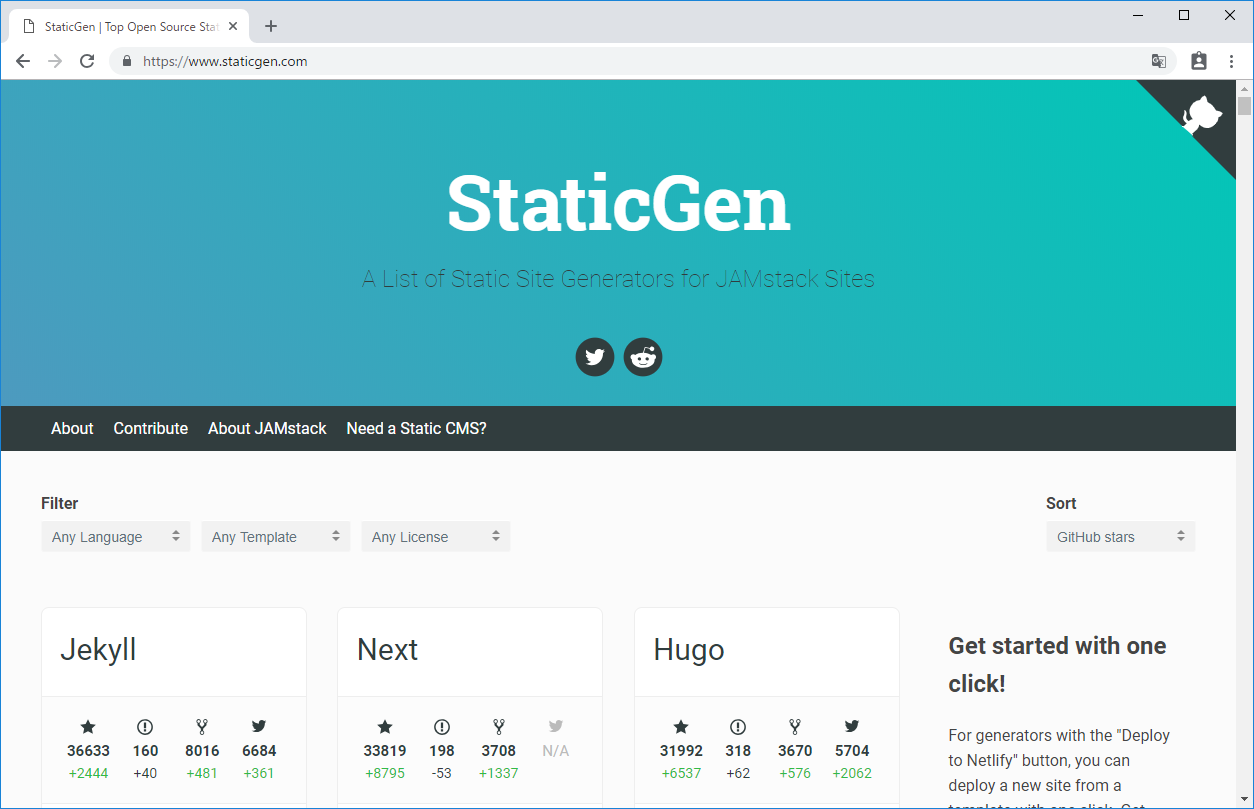Click the greyed Twitter icon on Next card
This screenshot has height=809, width=1254.
(556, 727)
